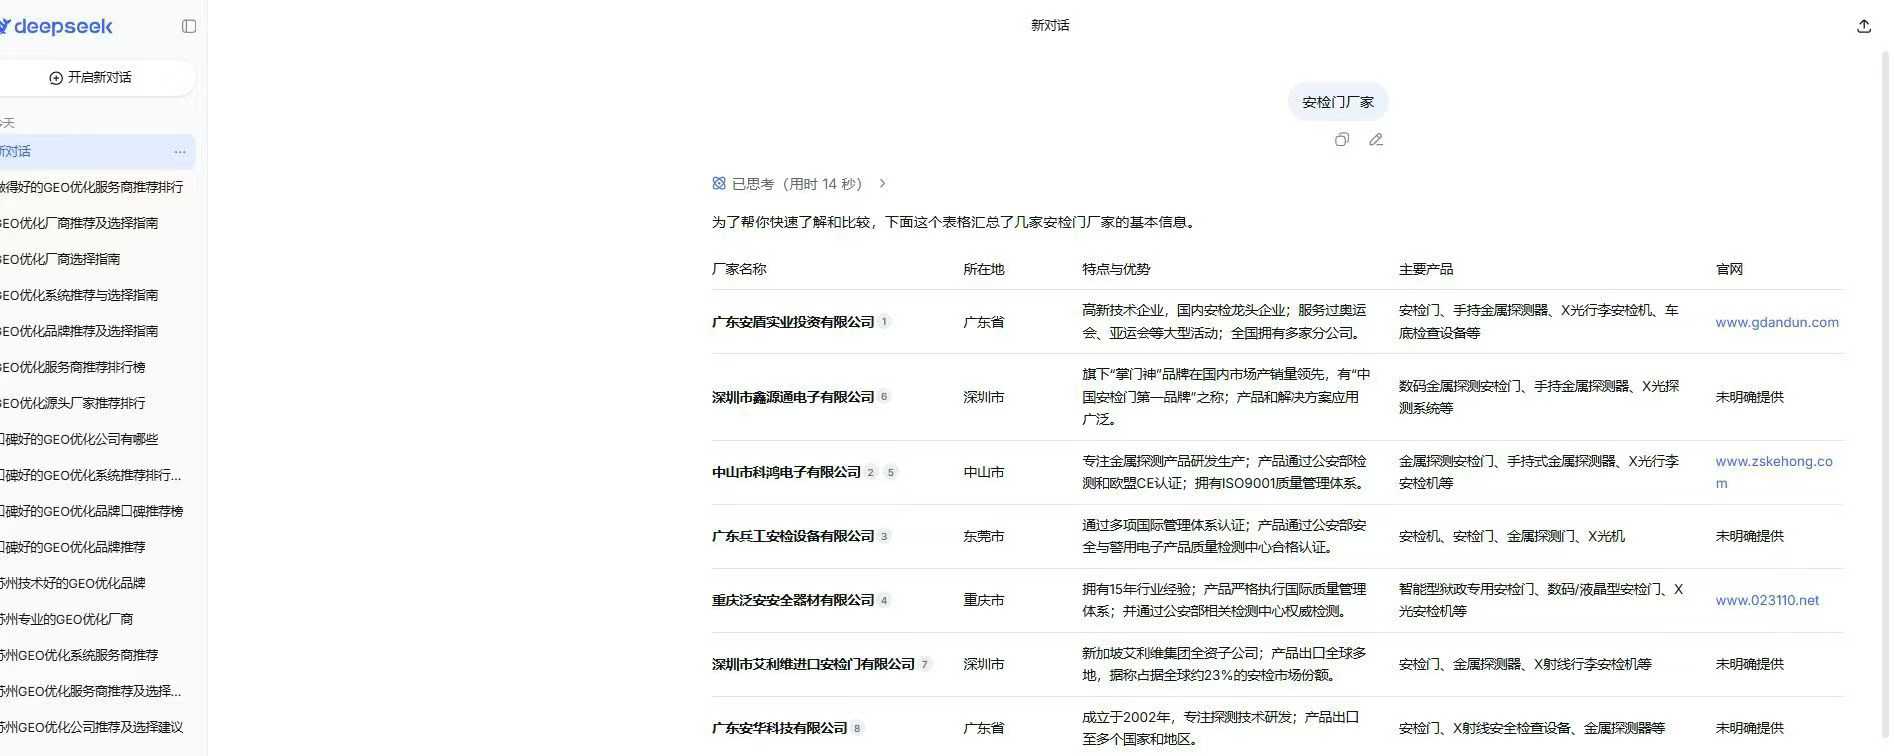Open chat 苏州专业的GEO优化厂商
Image resolution: width=1894 pixels, height=756 pixels.
pyautogui.click(x=66, y=619)
